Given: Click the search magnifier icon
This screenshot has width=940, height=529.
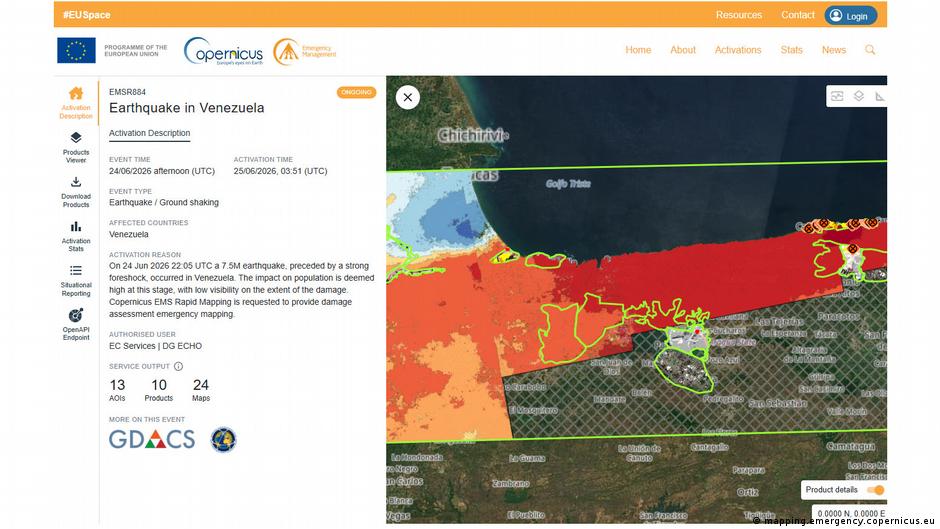Looking at the screenshot, I should point(870,50).
